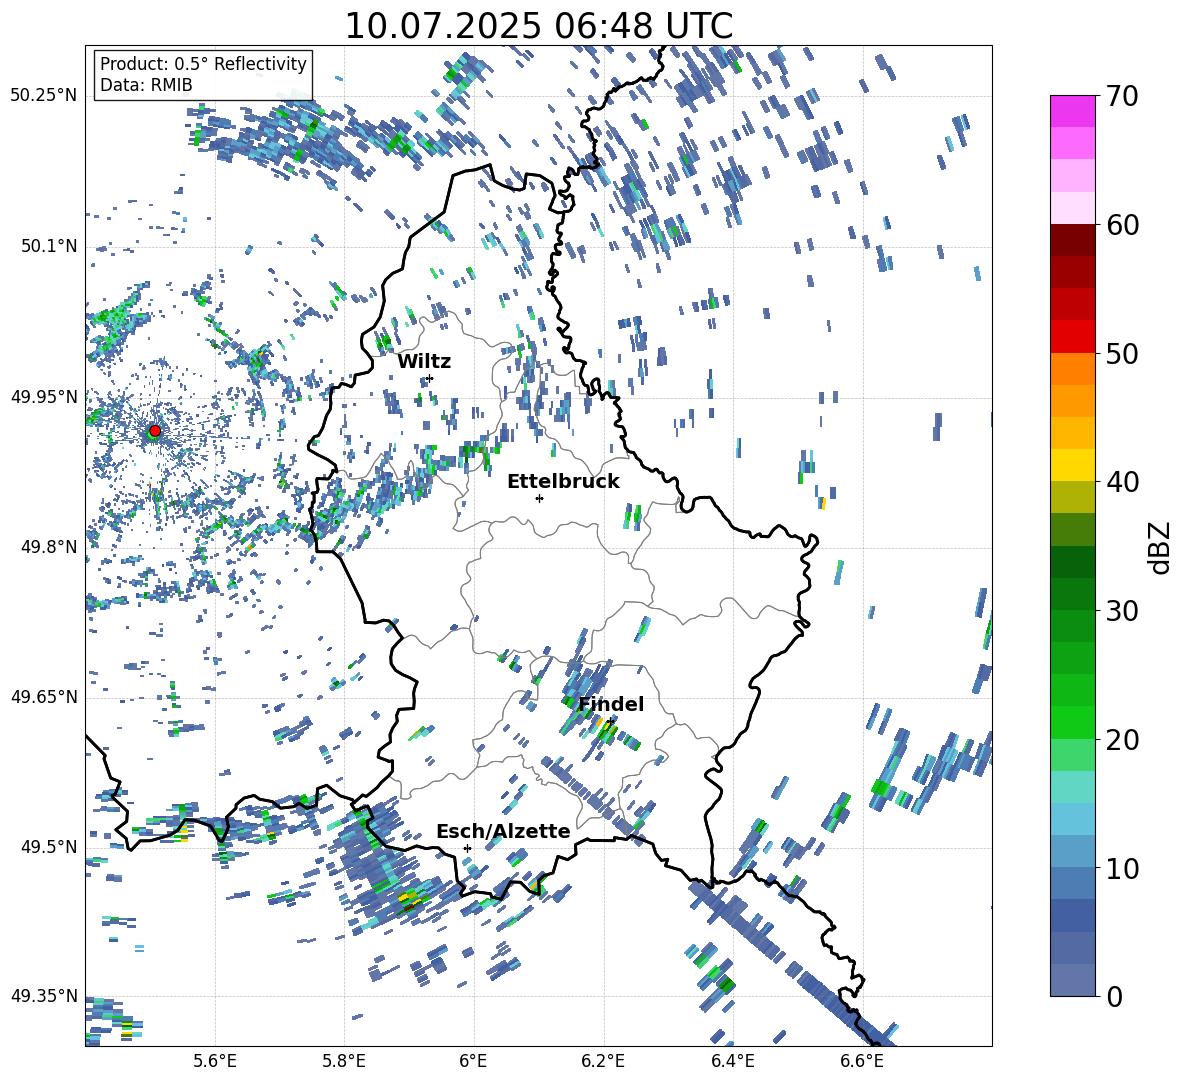Click the 6.2°E longitude label
Image resolution: width=1184 pixels, height=1081 pixels.
tap(603, 1061)
